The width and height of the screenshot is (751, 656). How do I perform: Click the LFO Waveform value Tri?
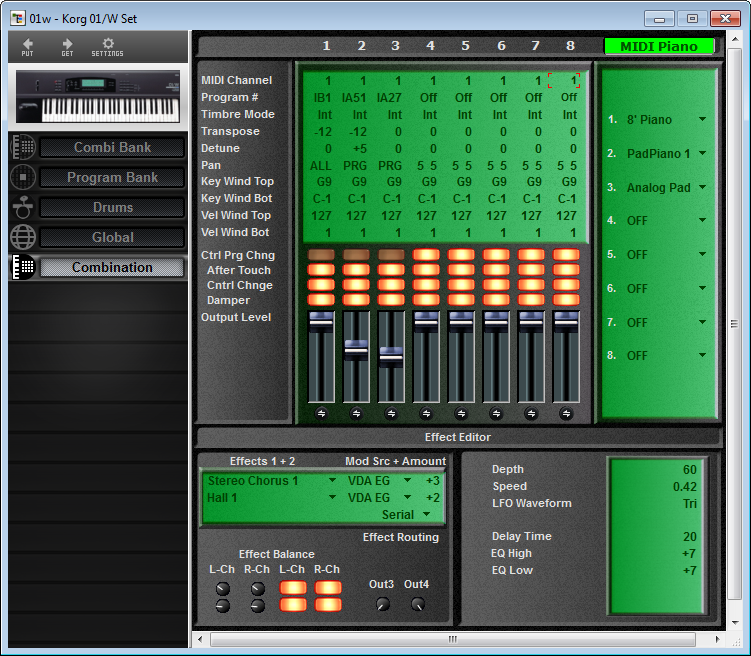[690, 504]
